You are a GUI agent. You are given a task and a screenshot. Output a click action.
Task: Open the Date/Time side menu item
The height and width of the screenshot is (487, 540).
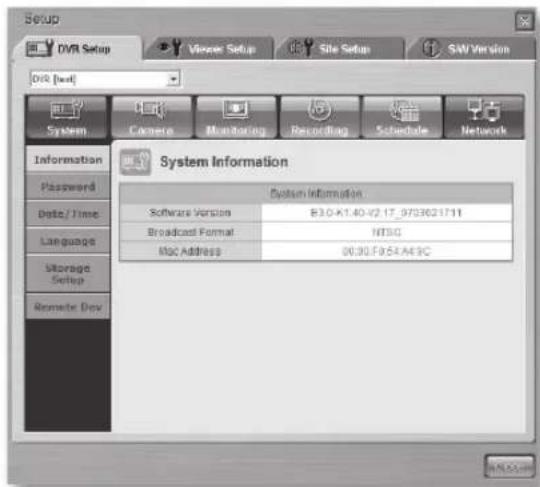coord(68,214)
